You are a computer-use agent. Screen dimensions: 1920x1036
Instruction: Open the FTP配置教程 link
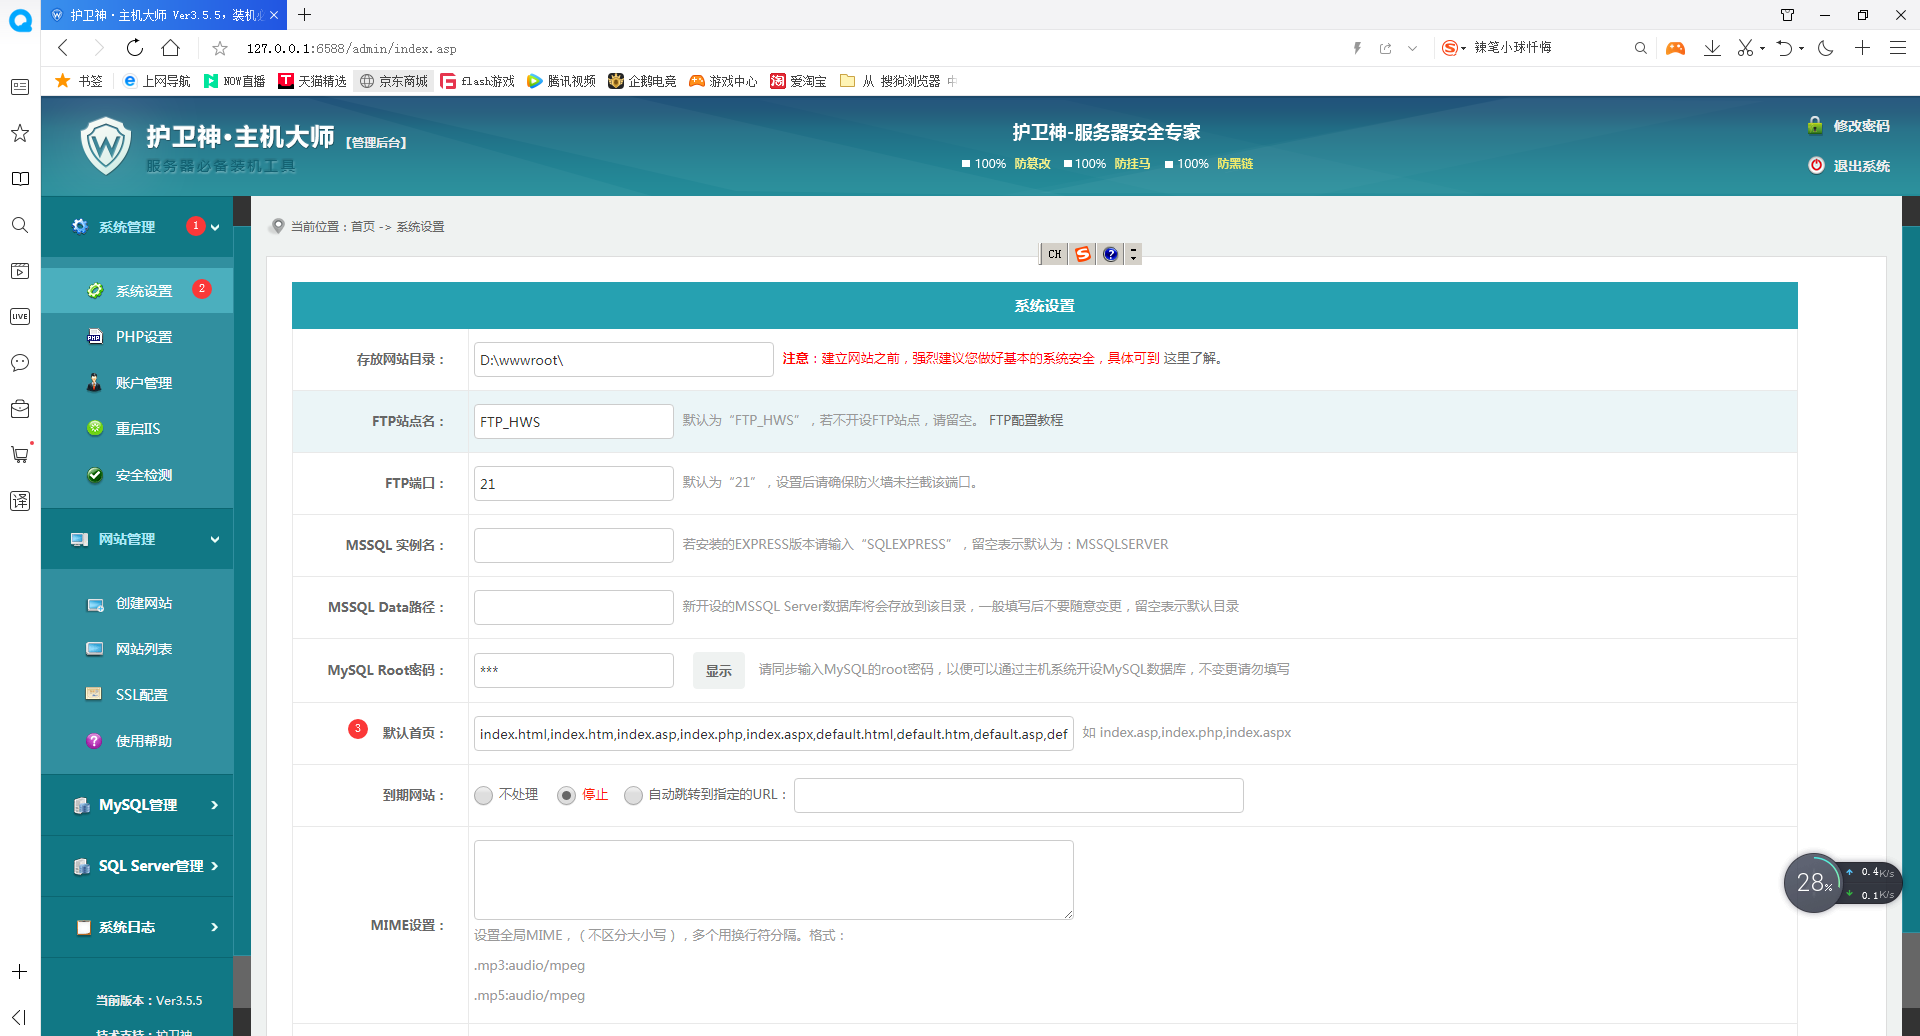point(1025,420)
